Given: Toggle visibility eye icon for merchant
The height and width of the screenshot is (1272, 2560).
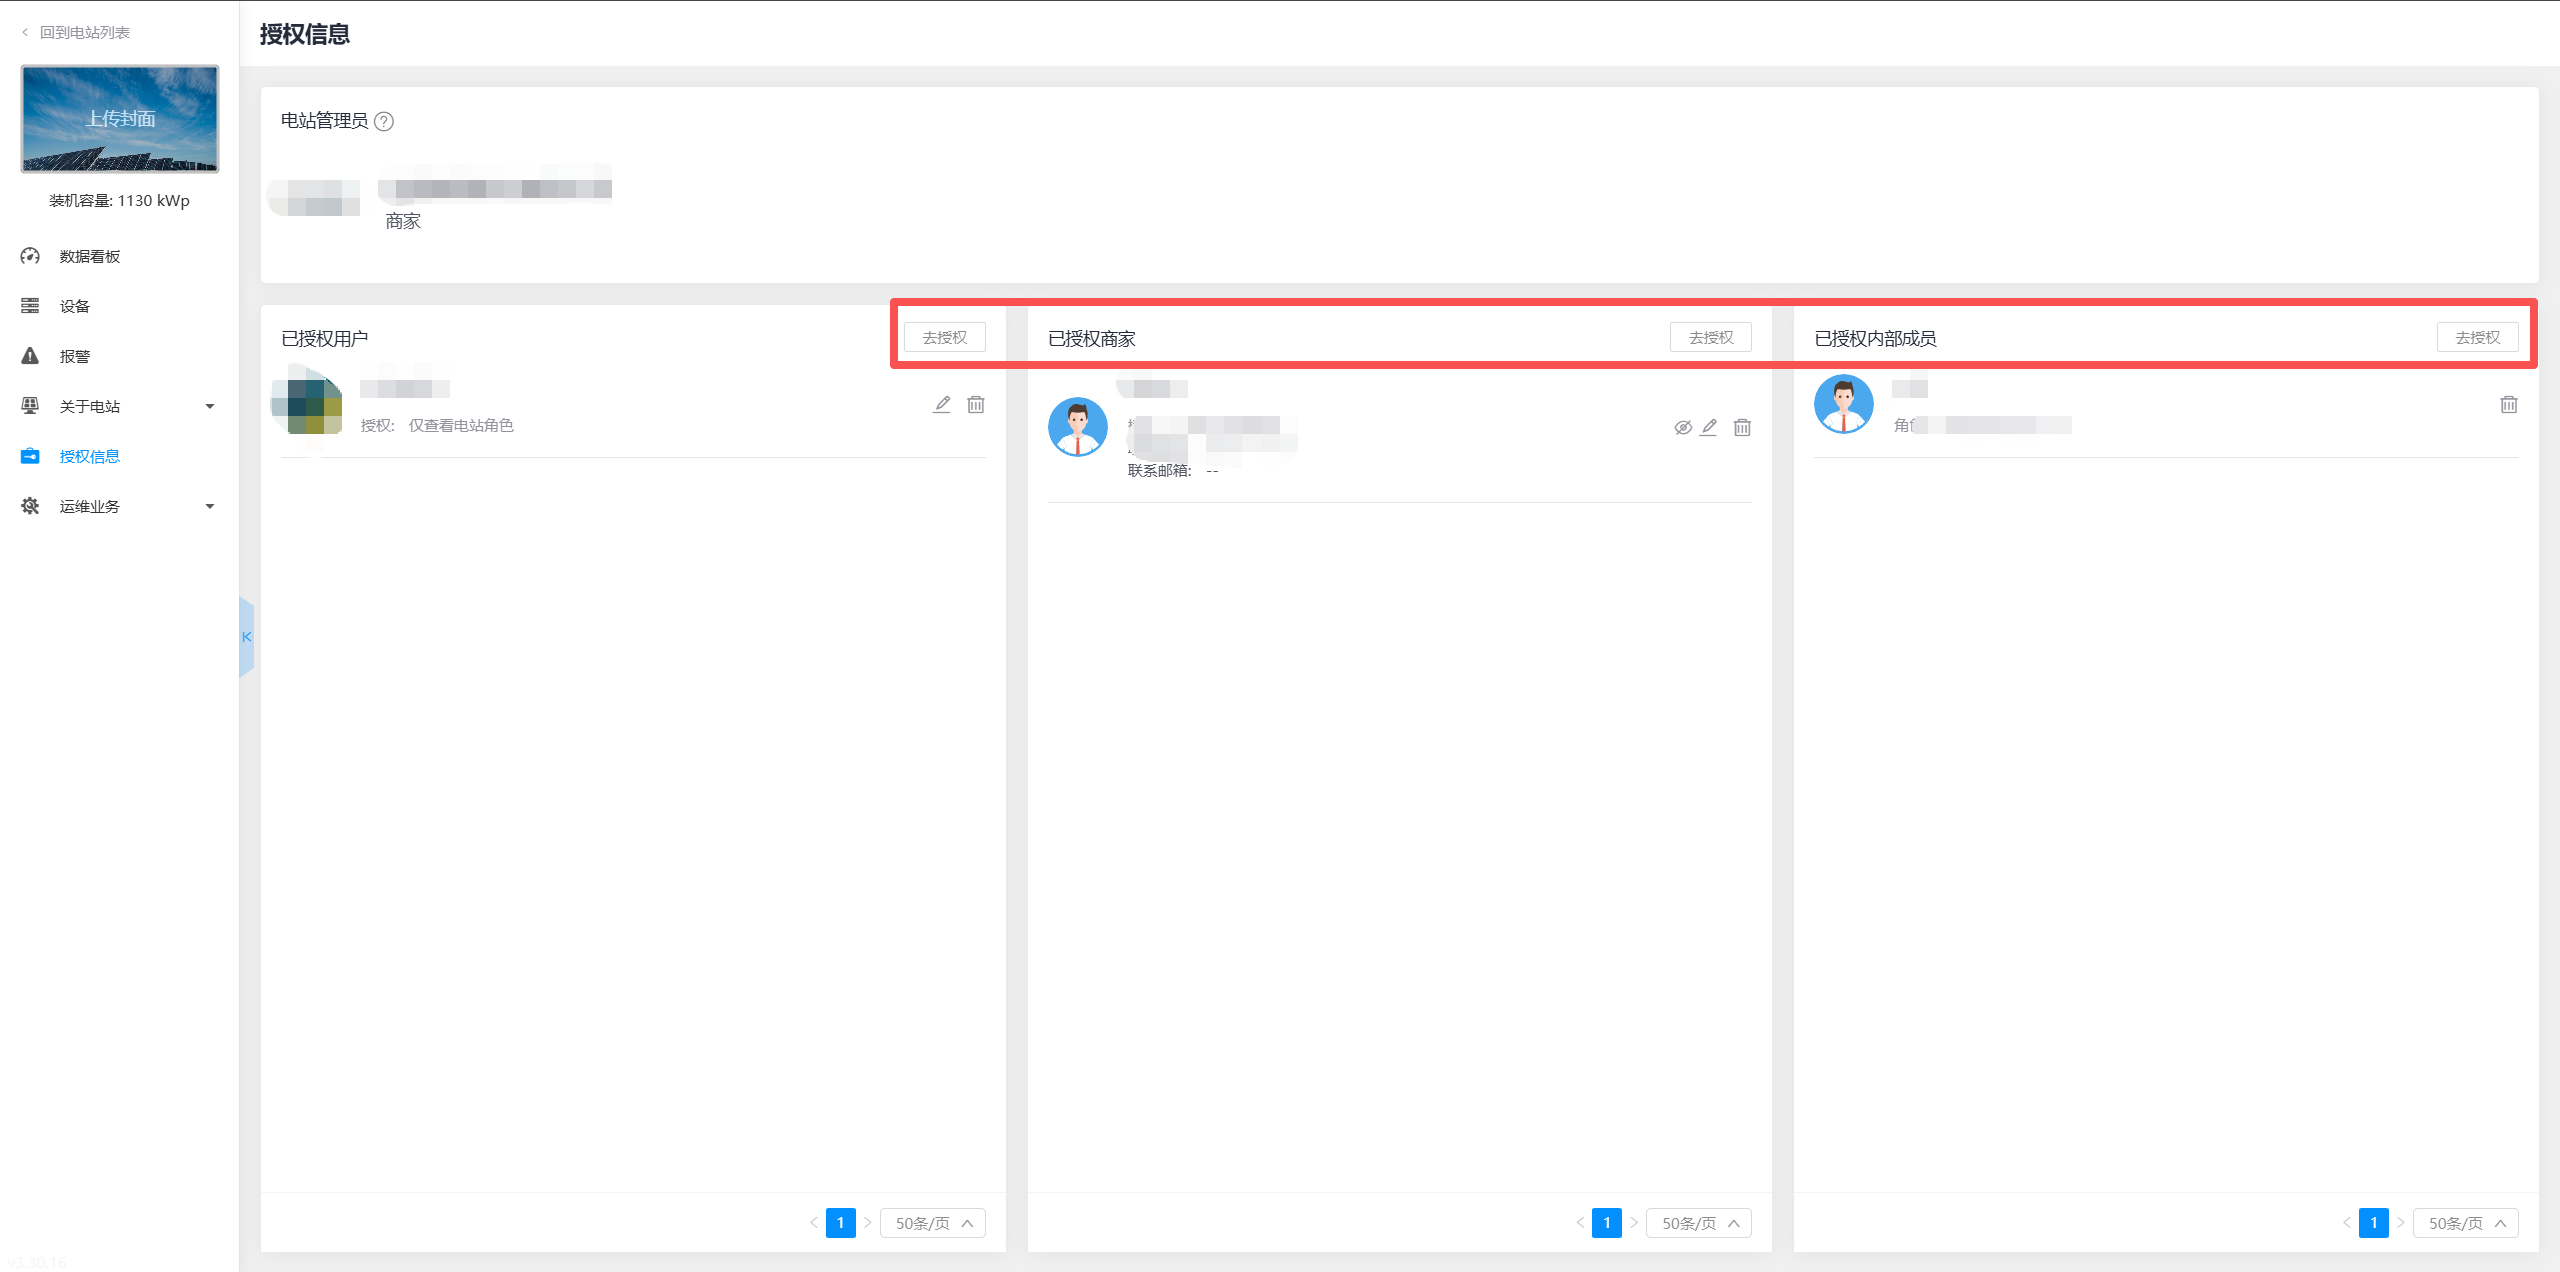Looking at the screenshot, I should click(1683, 427).
